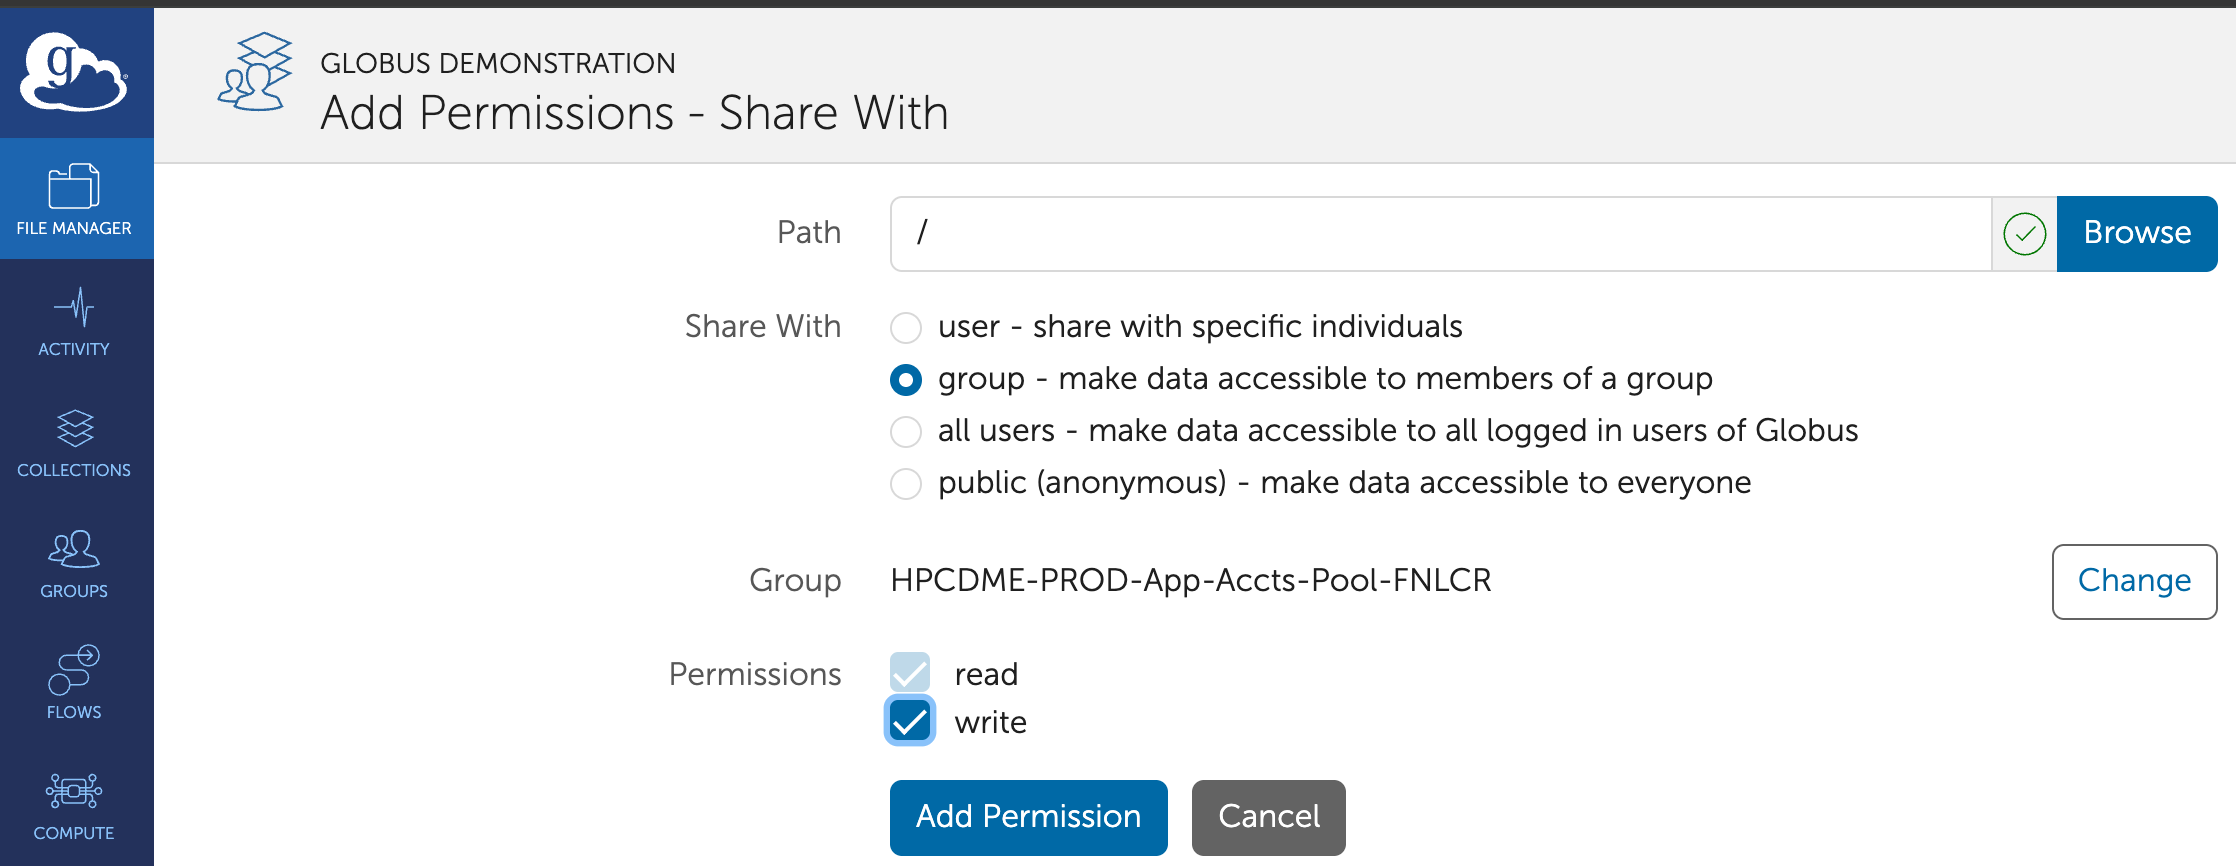Cancel adding the permission
This screenshot has height=866, width=2236.
(x=1268, y=817)
